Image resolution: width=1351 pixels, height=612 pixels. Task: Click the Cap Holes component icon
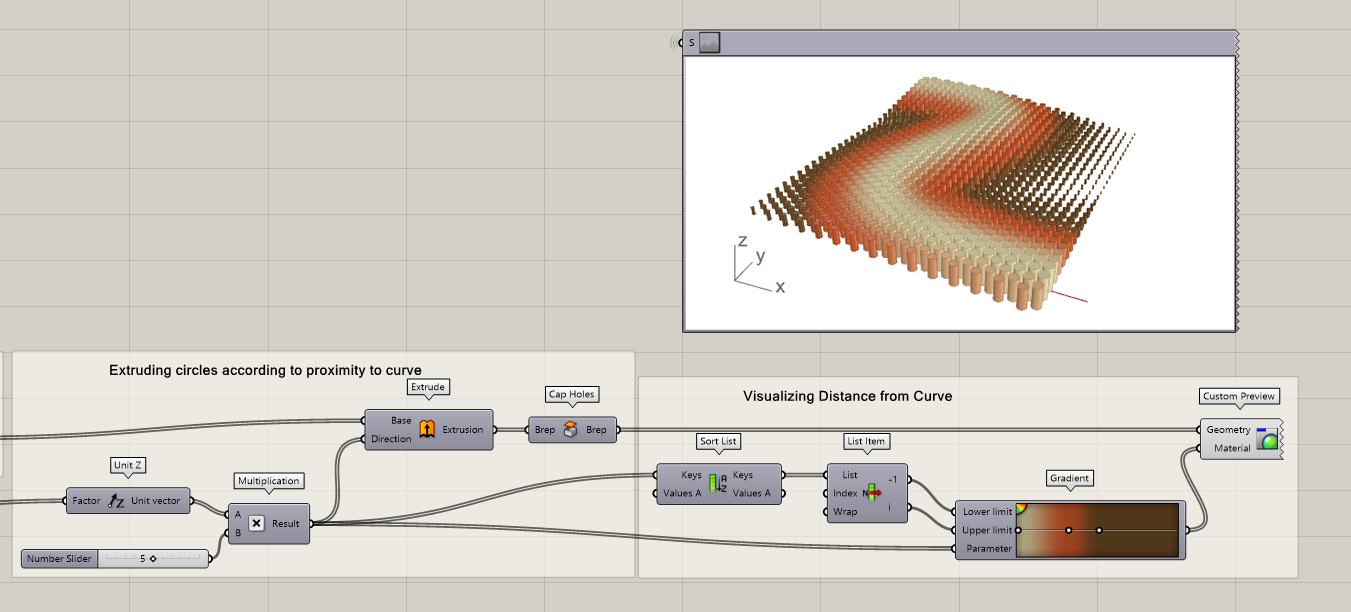click(570, 430)
